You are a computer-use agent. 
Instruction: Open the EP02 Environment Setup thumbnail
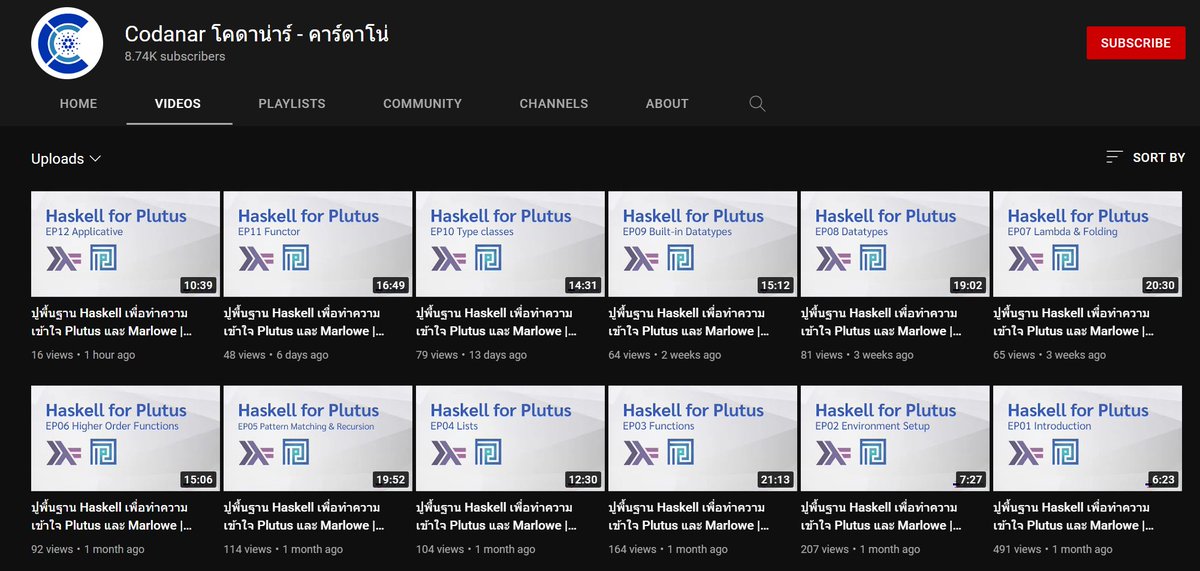tap(895, 438)
